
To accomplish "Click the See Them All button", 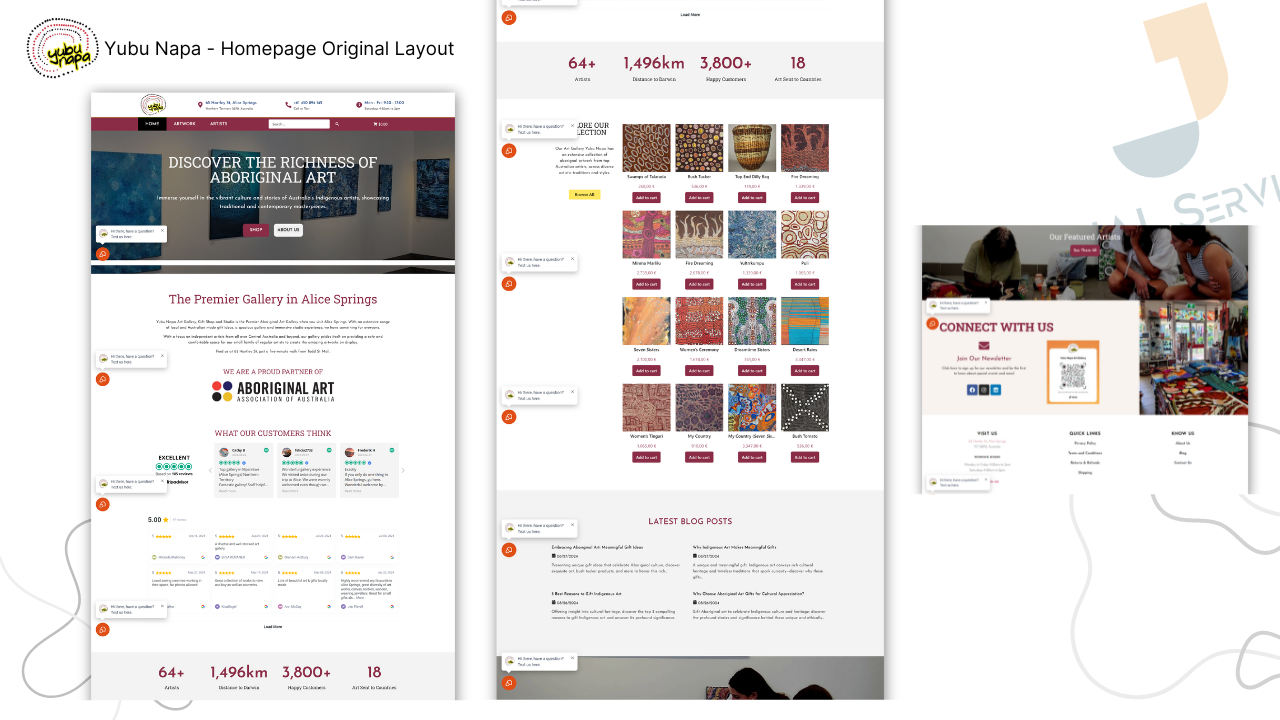I will point(1085,250).
